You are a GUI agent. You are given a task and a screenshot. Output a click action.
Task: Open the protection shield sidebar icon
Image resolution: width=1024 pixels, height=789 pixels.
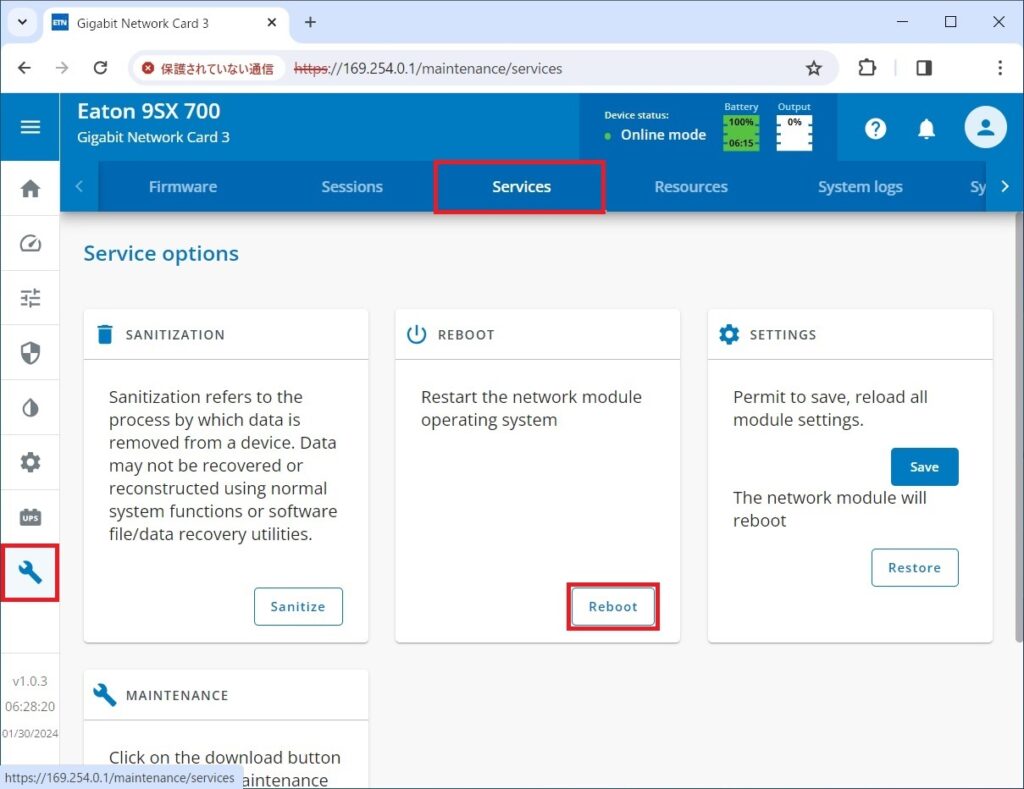[x=30, y=353]
